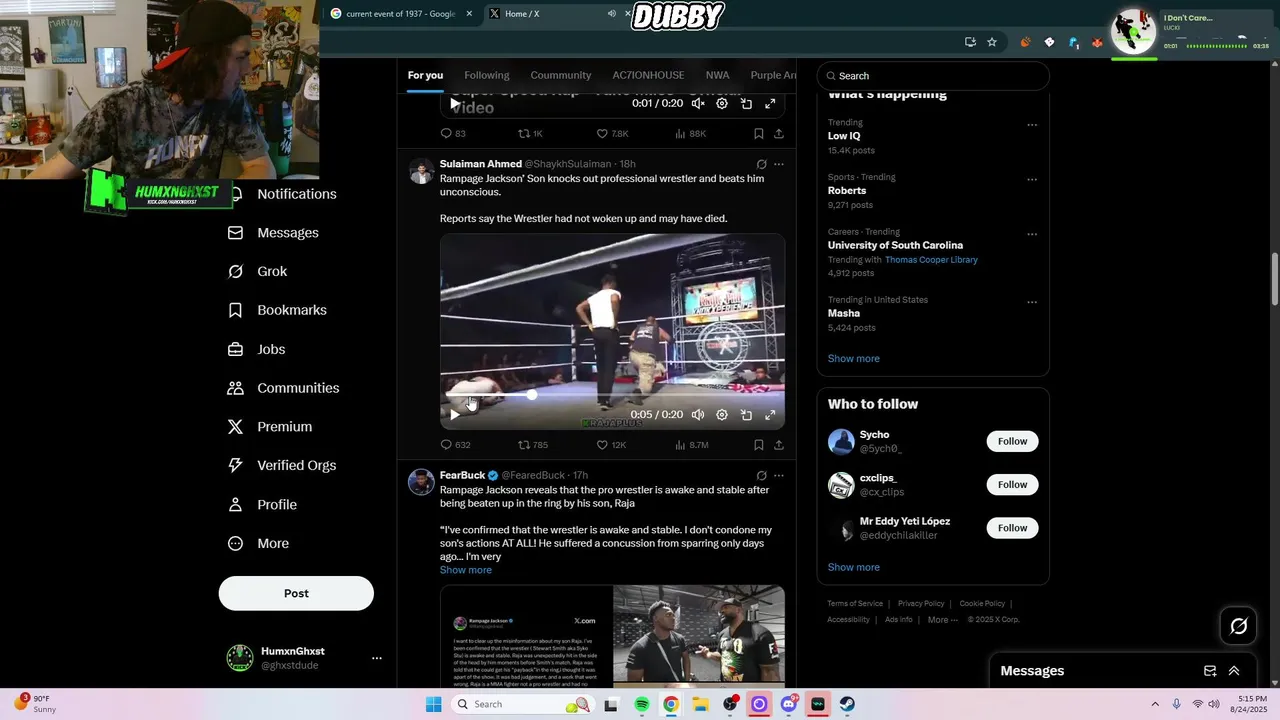Repost Sulaiman Ahmed's post with 785 reposts
This screenshot has width=1280, height=720.
[533, 445]
